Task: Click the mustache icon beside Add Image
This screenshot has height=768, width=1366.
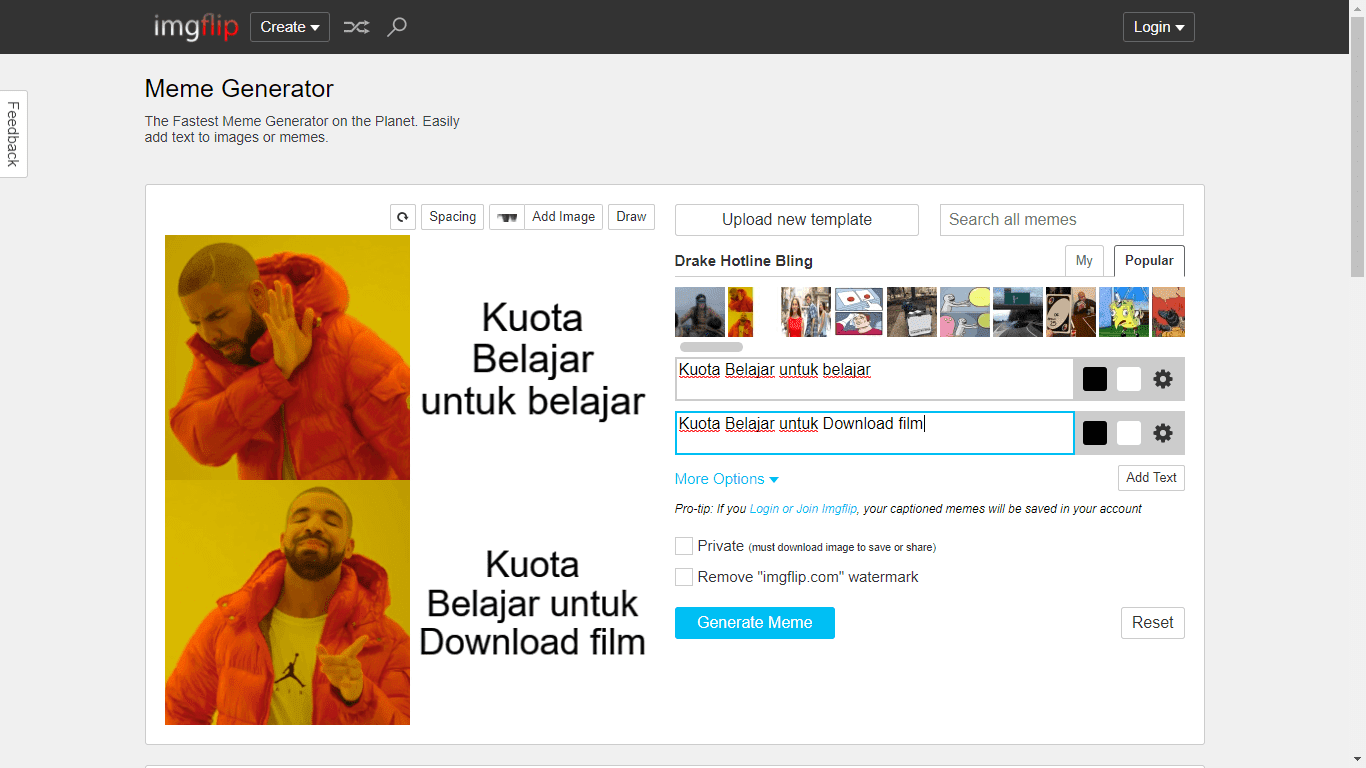Action: [x=506, y=217]
